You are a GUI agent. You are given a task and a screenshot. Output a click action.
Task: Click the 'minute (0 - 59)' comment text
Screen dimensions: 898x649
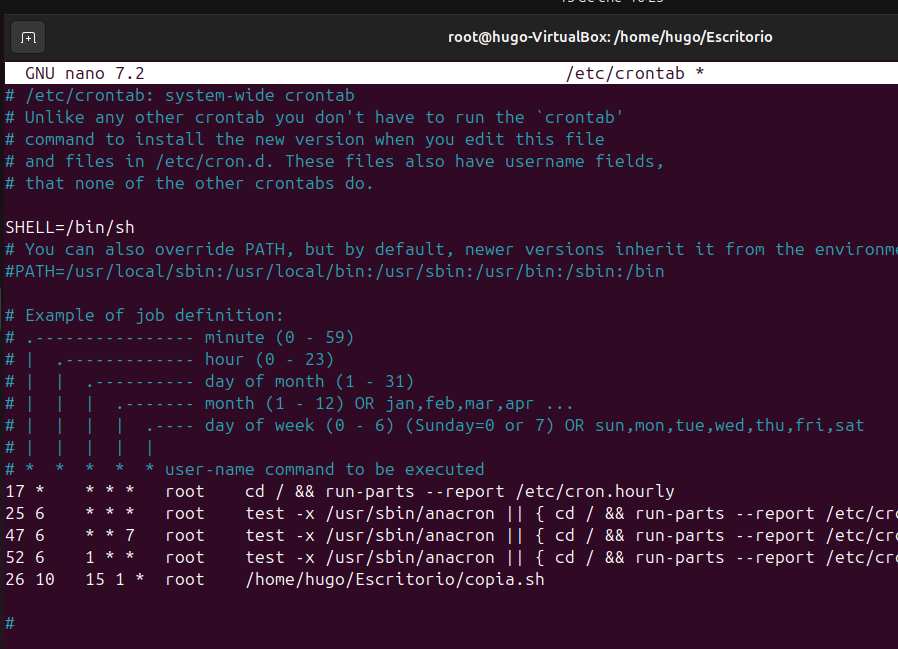[x=279, y=338]
